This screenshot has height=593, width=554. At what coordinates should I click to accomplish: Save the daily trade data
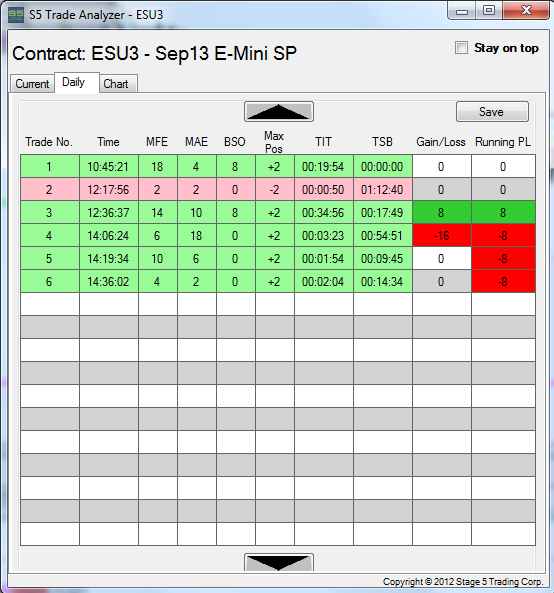(492, 112)
